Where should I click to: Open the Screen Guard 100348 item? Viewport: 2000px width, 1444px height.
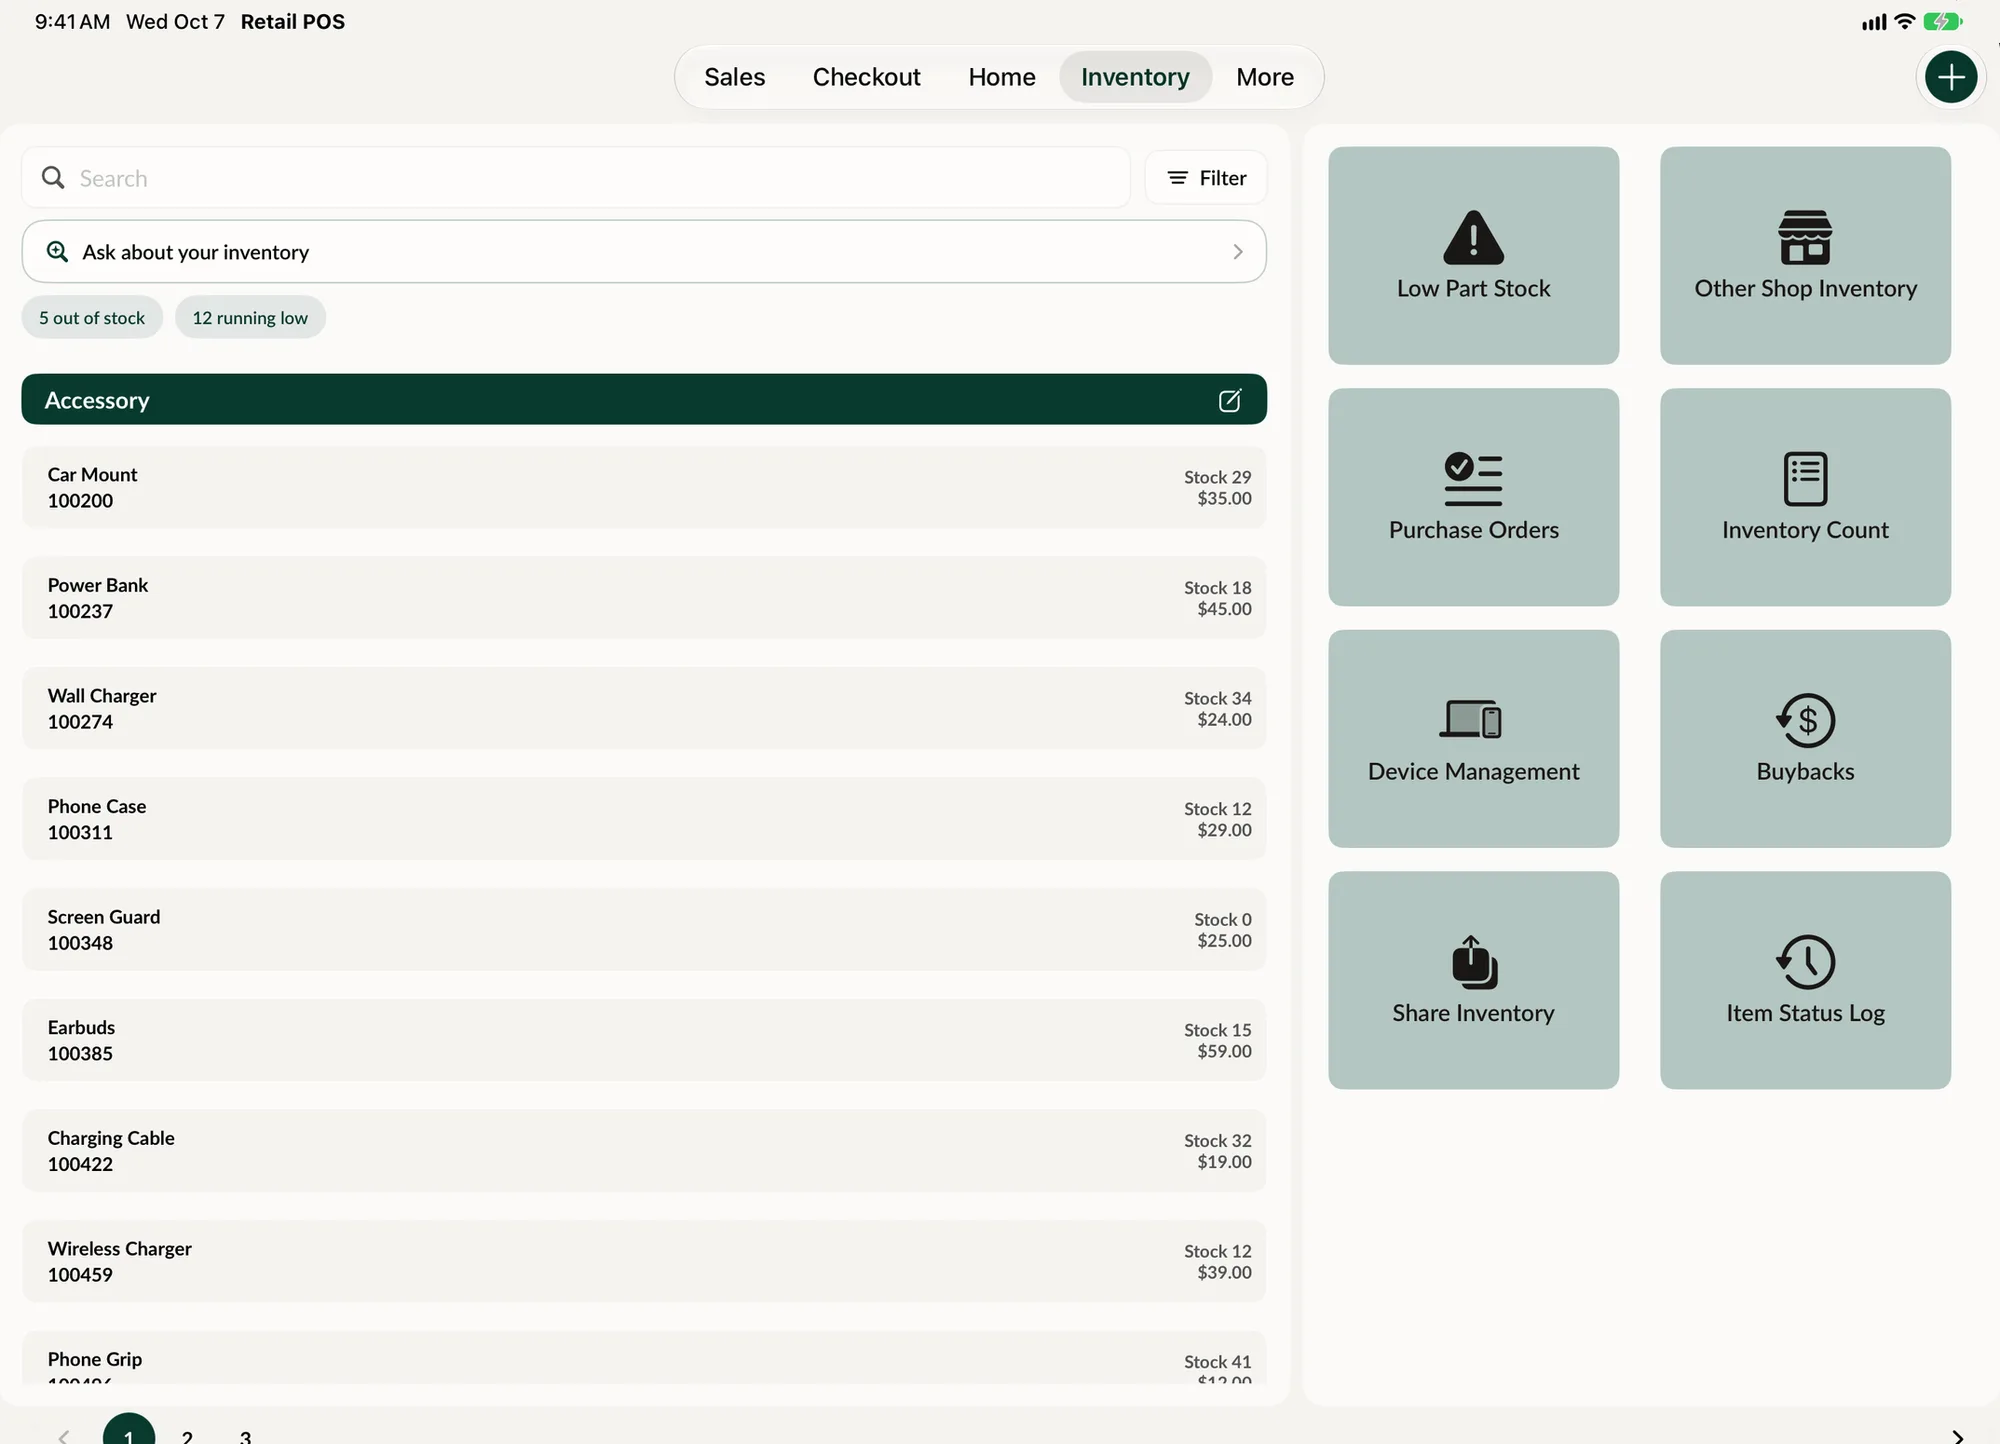pyautogui.click(x=644, y=929)
